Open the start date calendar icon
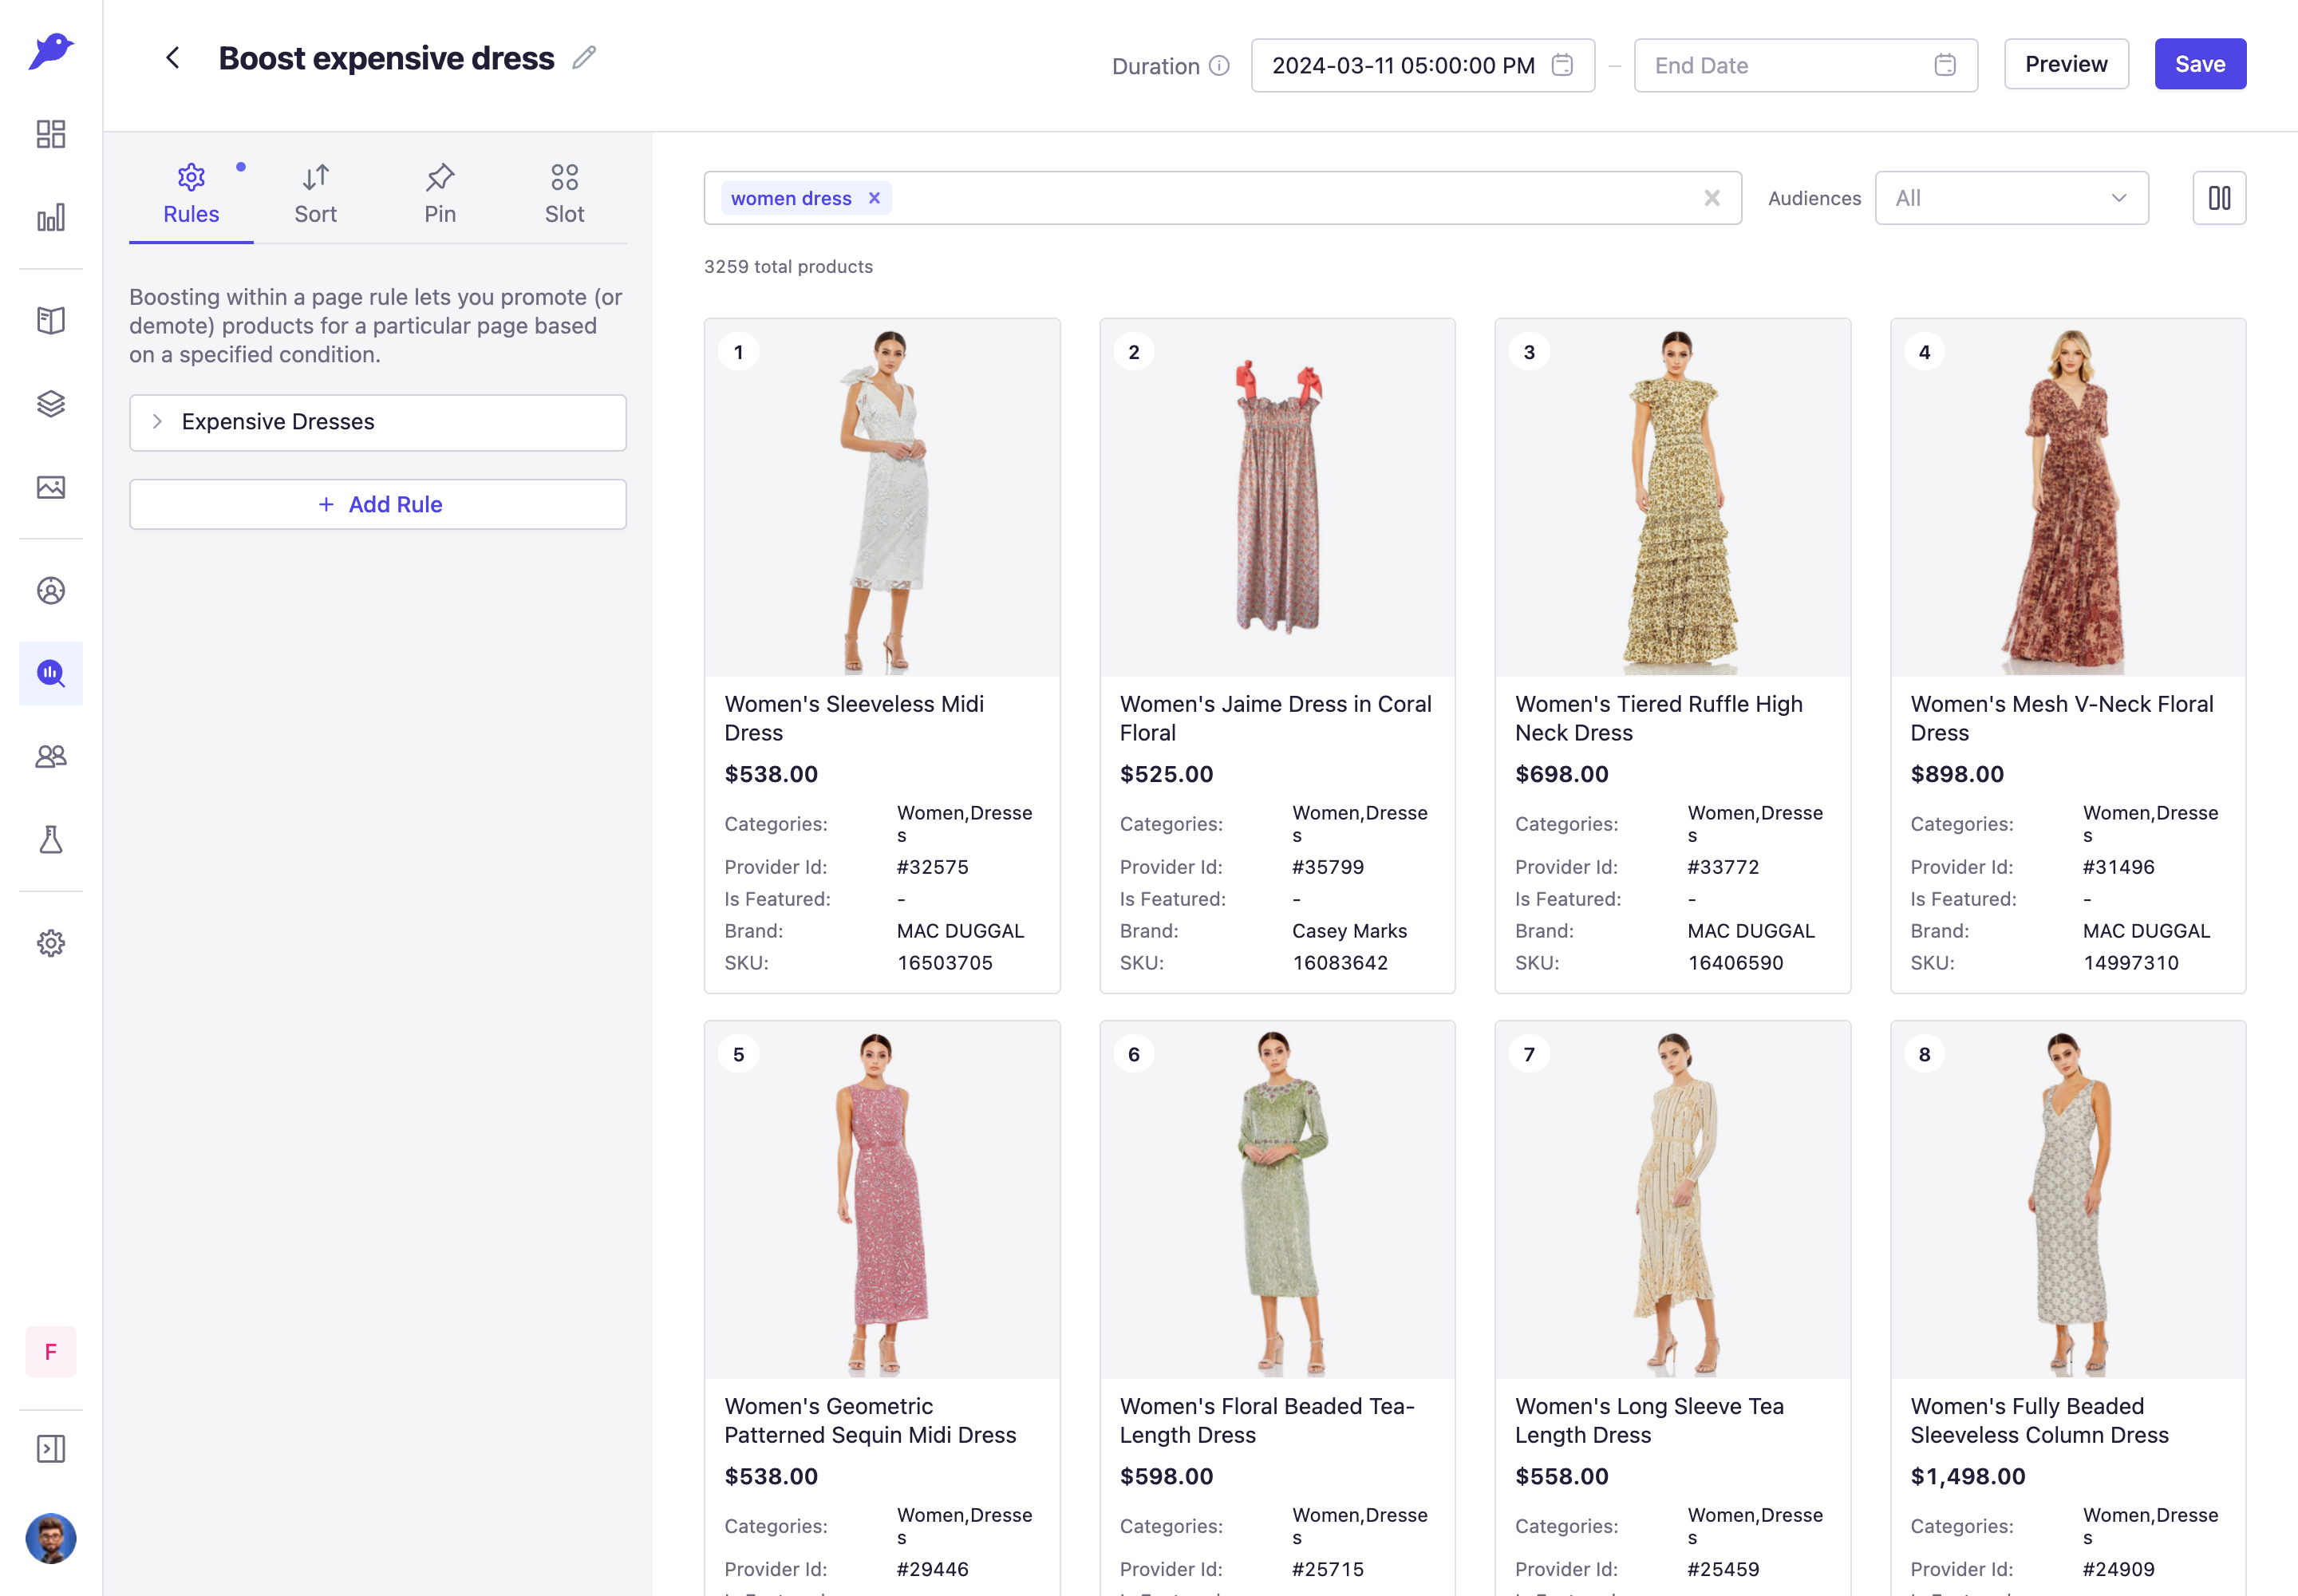 (x=1562, y=65)
